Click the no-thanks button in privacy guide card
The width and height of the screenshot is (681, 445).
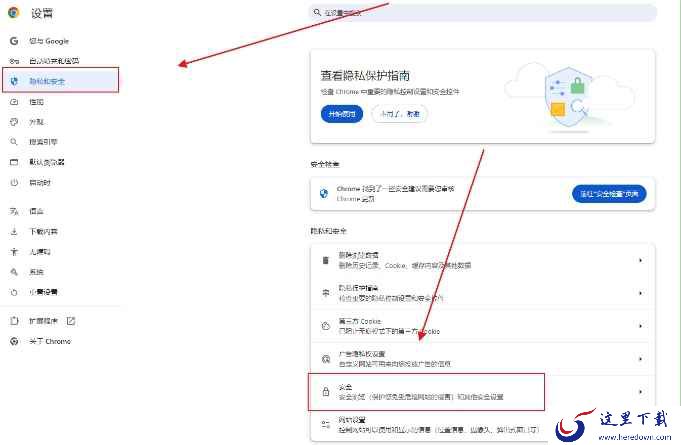point(400,114)
